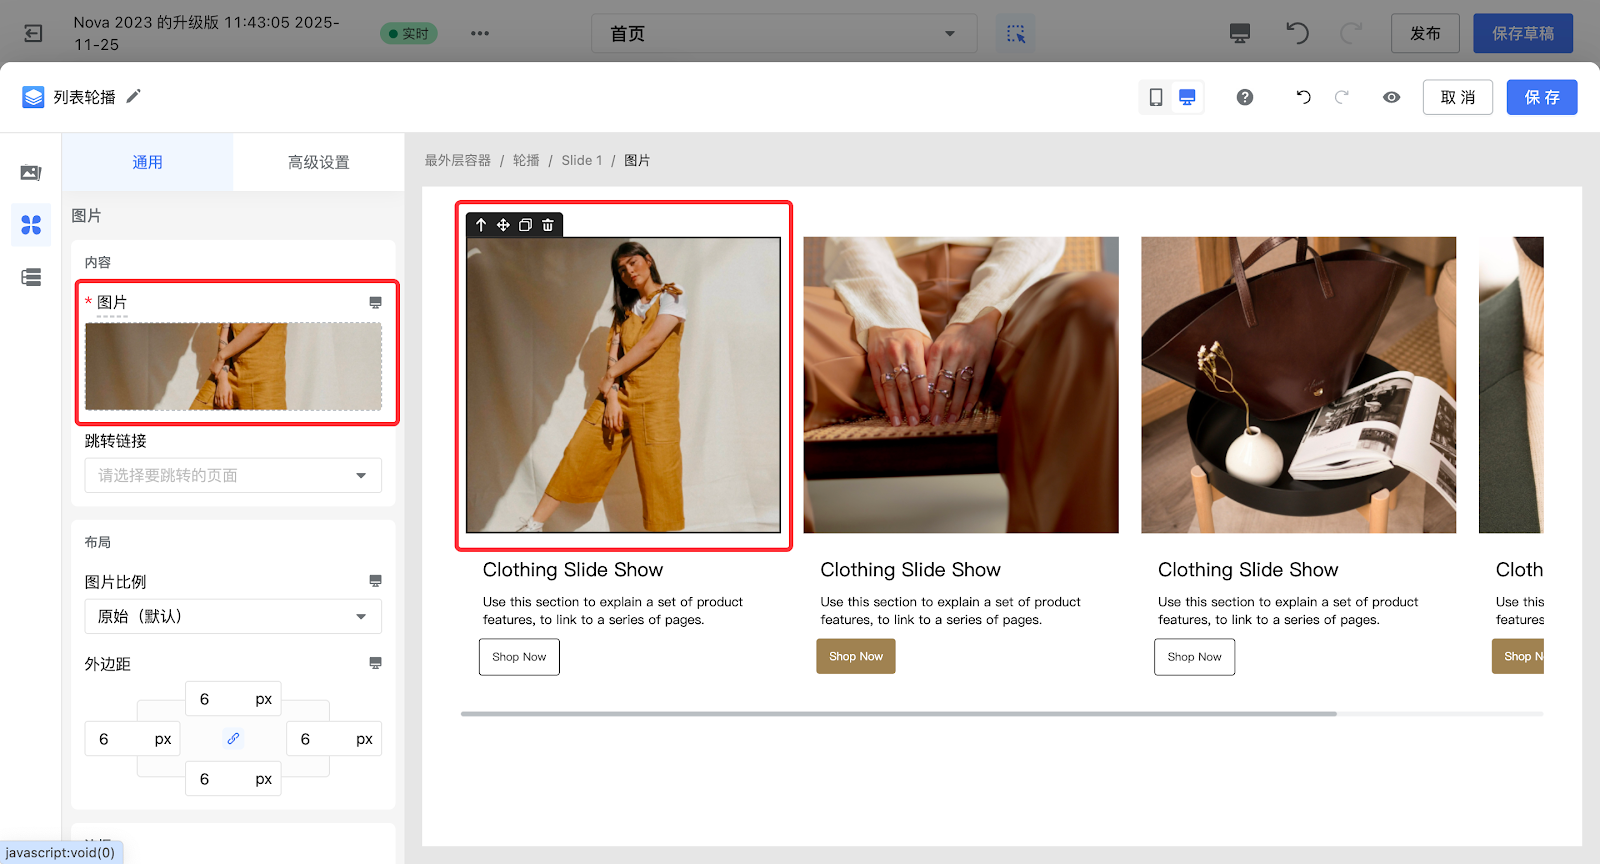
Task: Switch to the 高级设置 tab
Action: (x=318, y=162)
